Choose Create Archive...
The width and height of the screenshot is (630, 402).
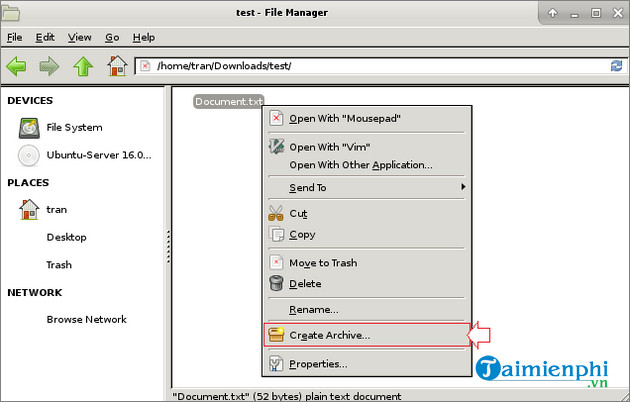(367, 335)
